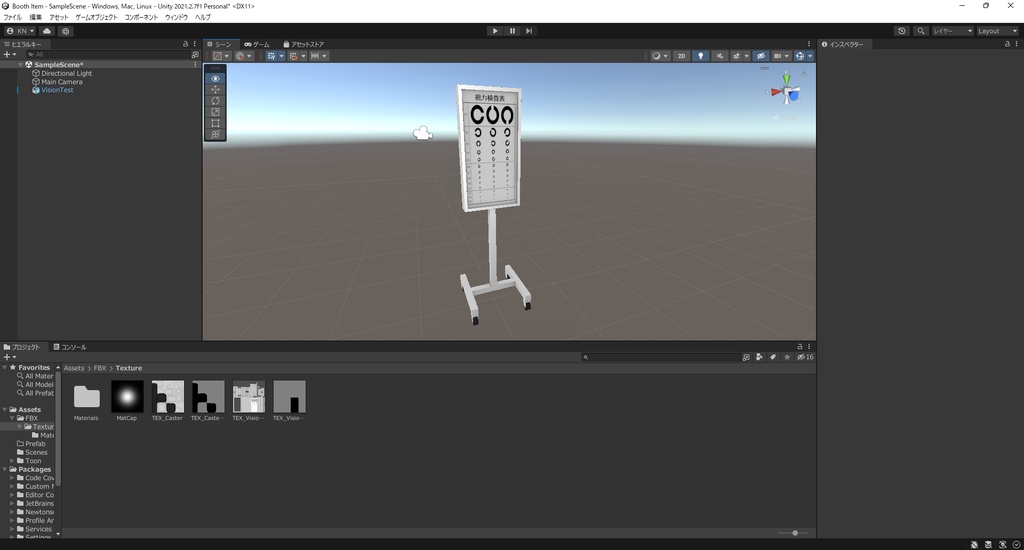1024x550 pixels.
Task: Click the Pause button
Action: click(x=512, y=31)
